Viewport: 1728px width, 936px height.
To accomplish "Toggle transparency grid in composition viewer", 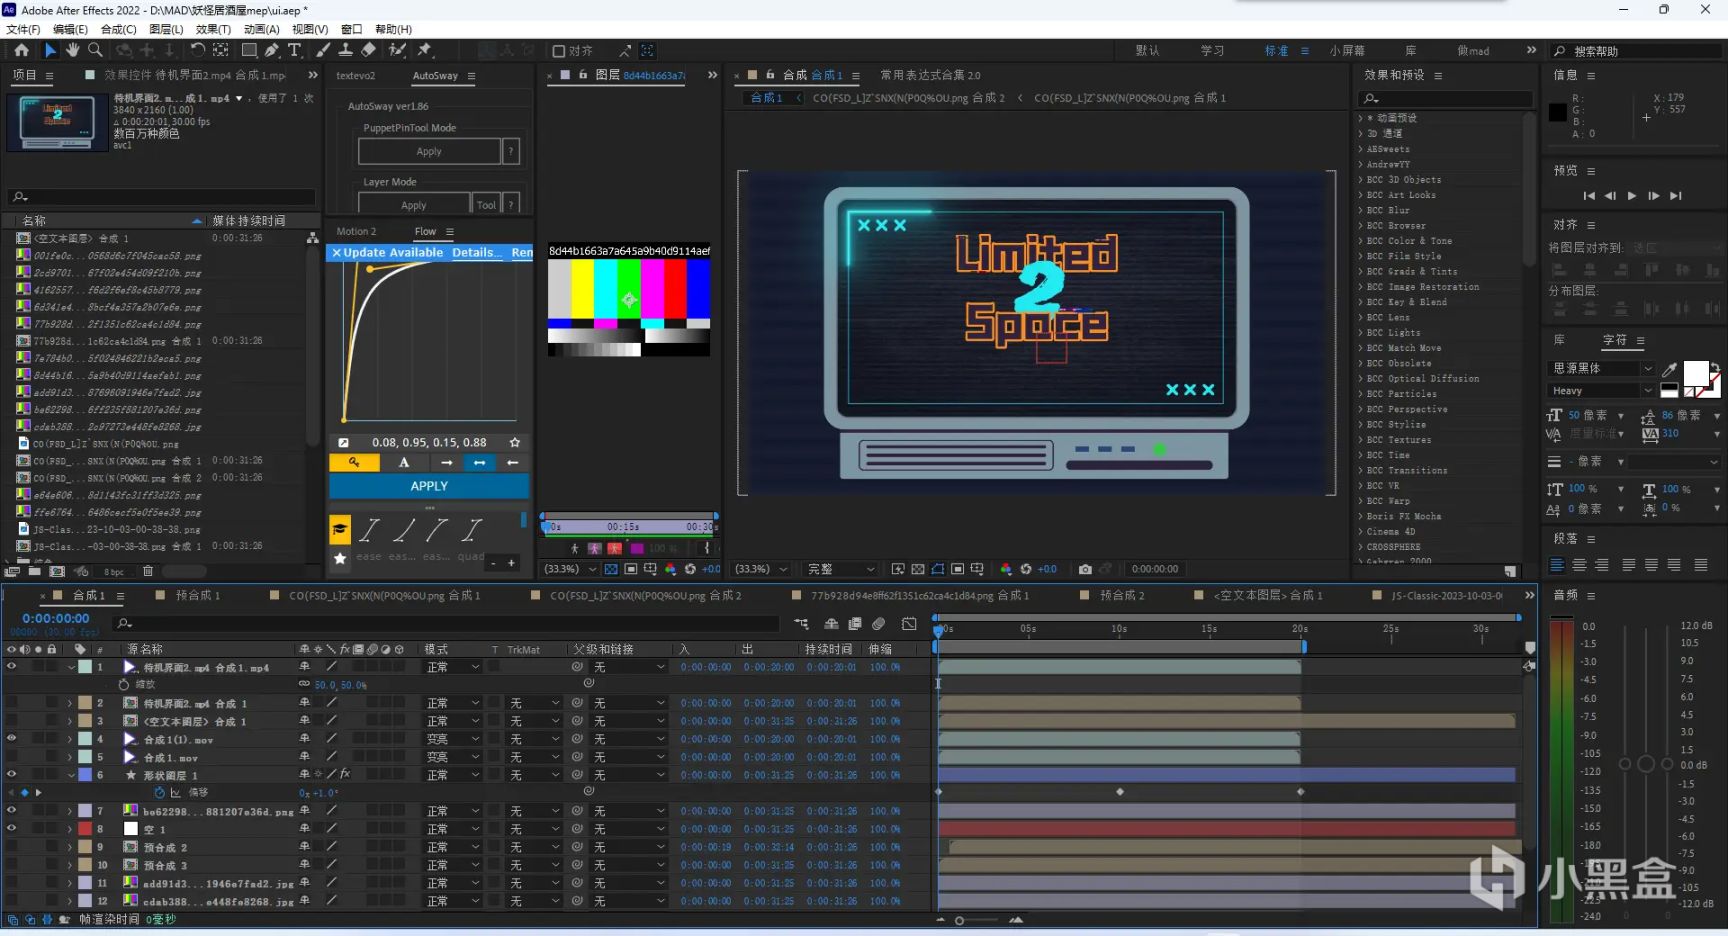I will 918,569.
